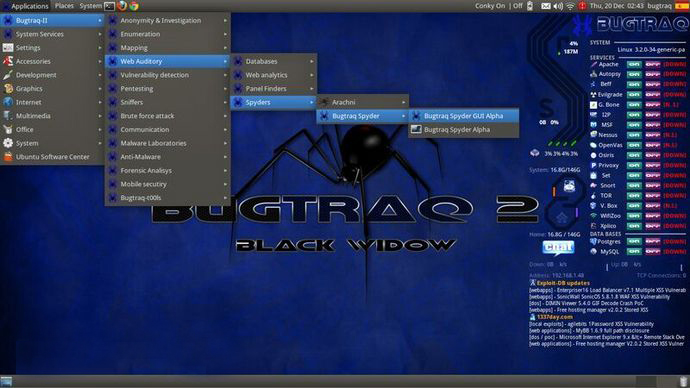
Task: Select Bugtraq Spyder GUI Alpha entry
Action: click(x=463, y=116)
